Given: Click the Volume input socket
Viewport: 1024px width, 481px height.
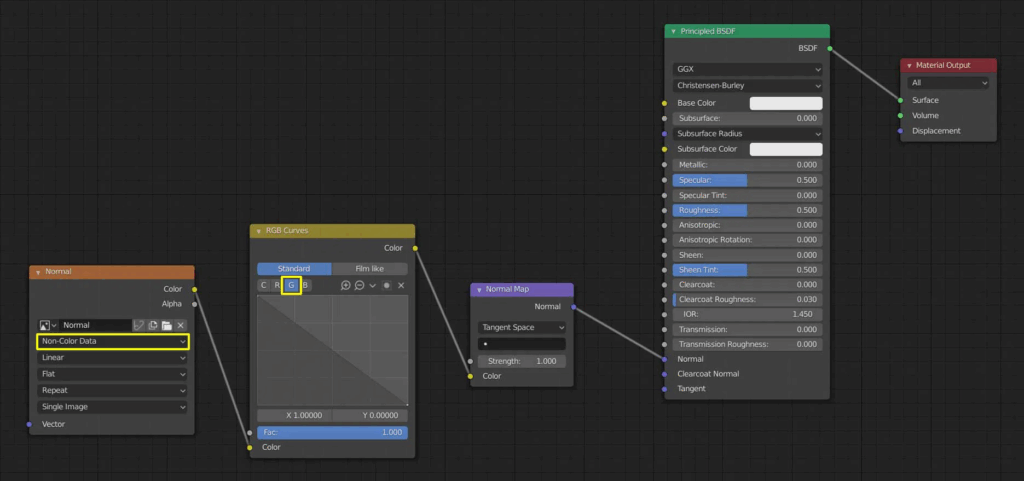Looking at the screenshot, I should coord(900,116).
